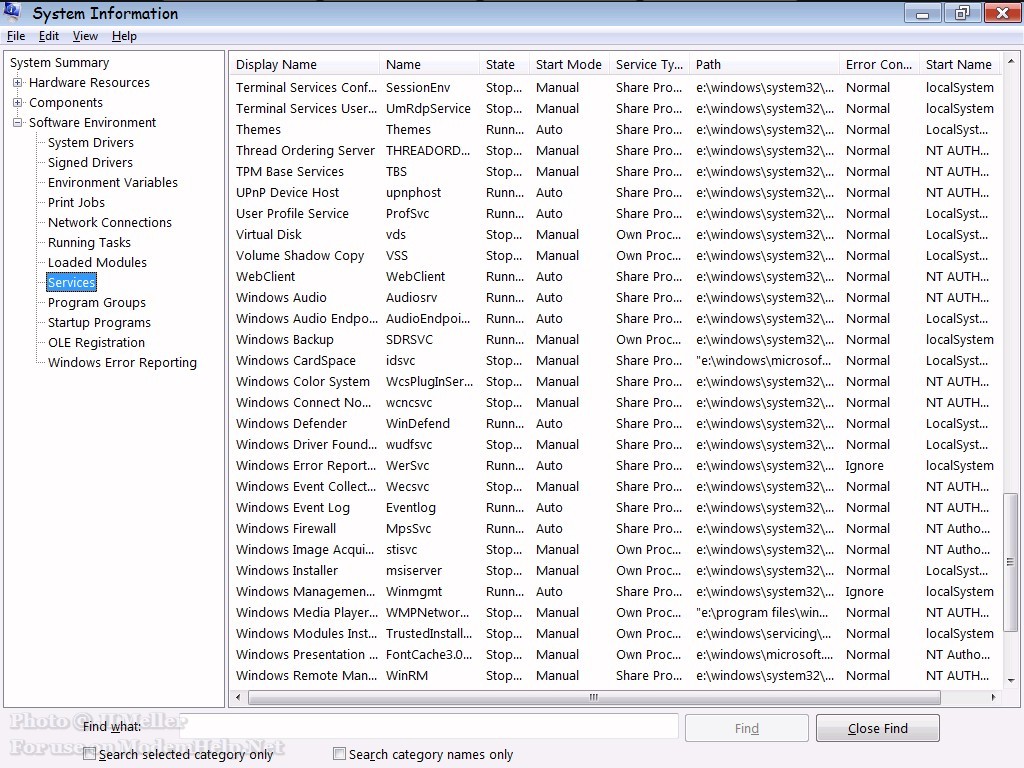
Task: Click the horizontal scrollbar thumb
Action: [594, 697]
